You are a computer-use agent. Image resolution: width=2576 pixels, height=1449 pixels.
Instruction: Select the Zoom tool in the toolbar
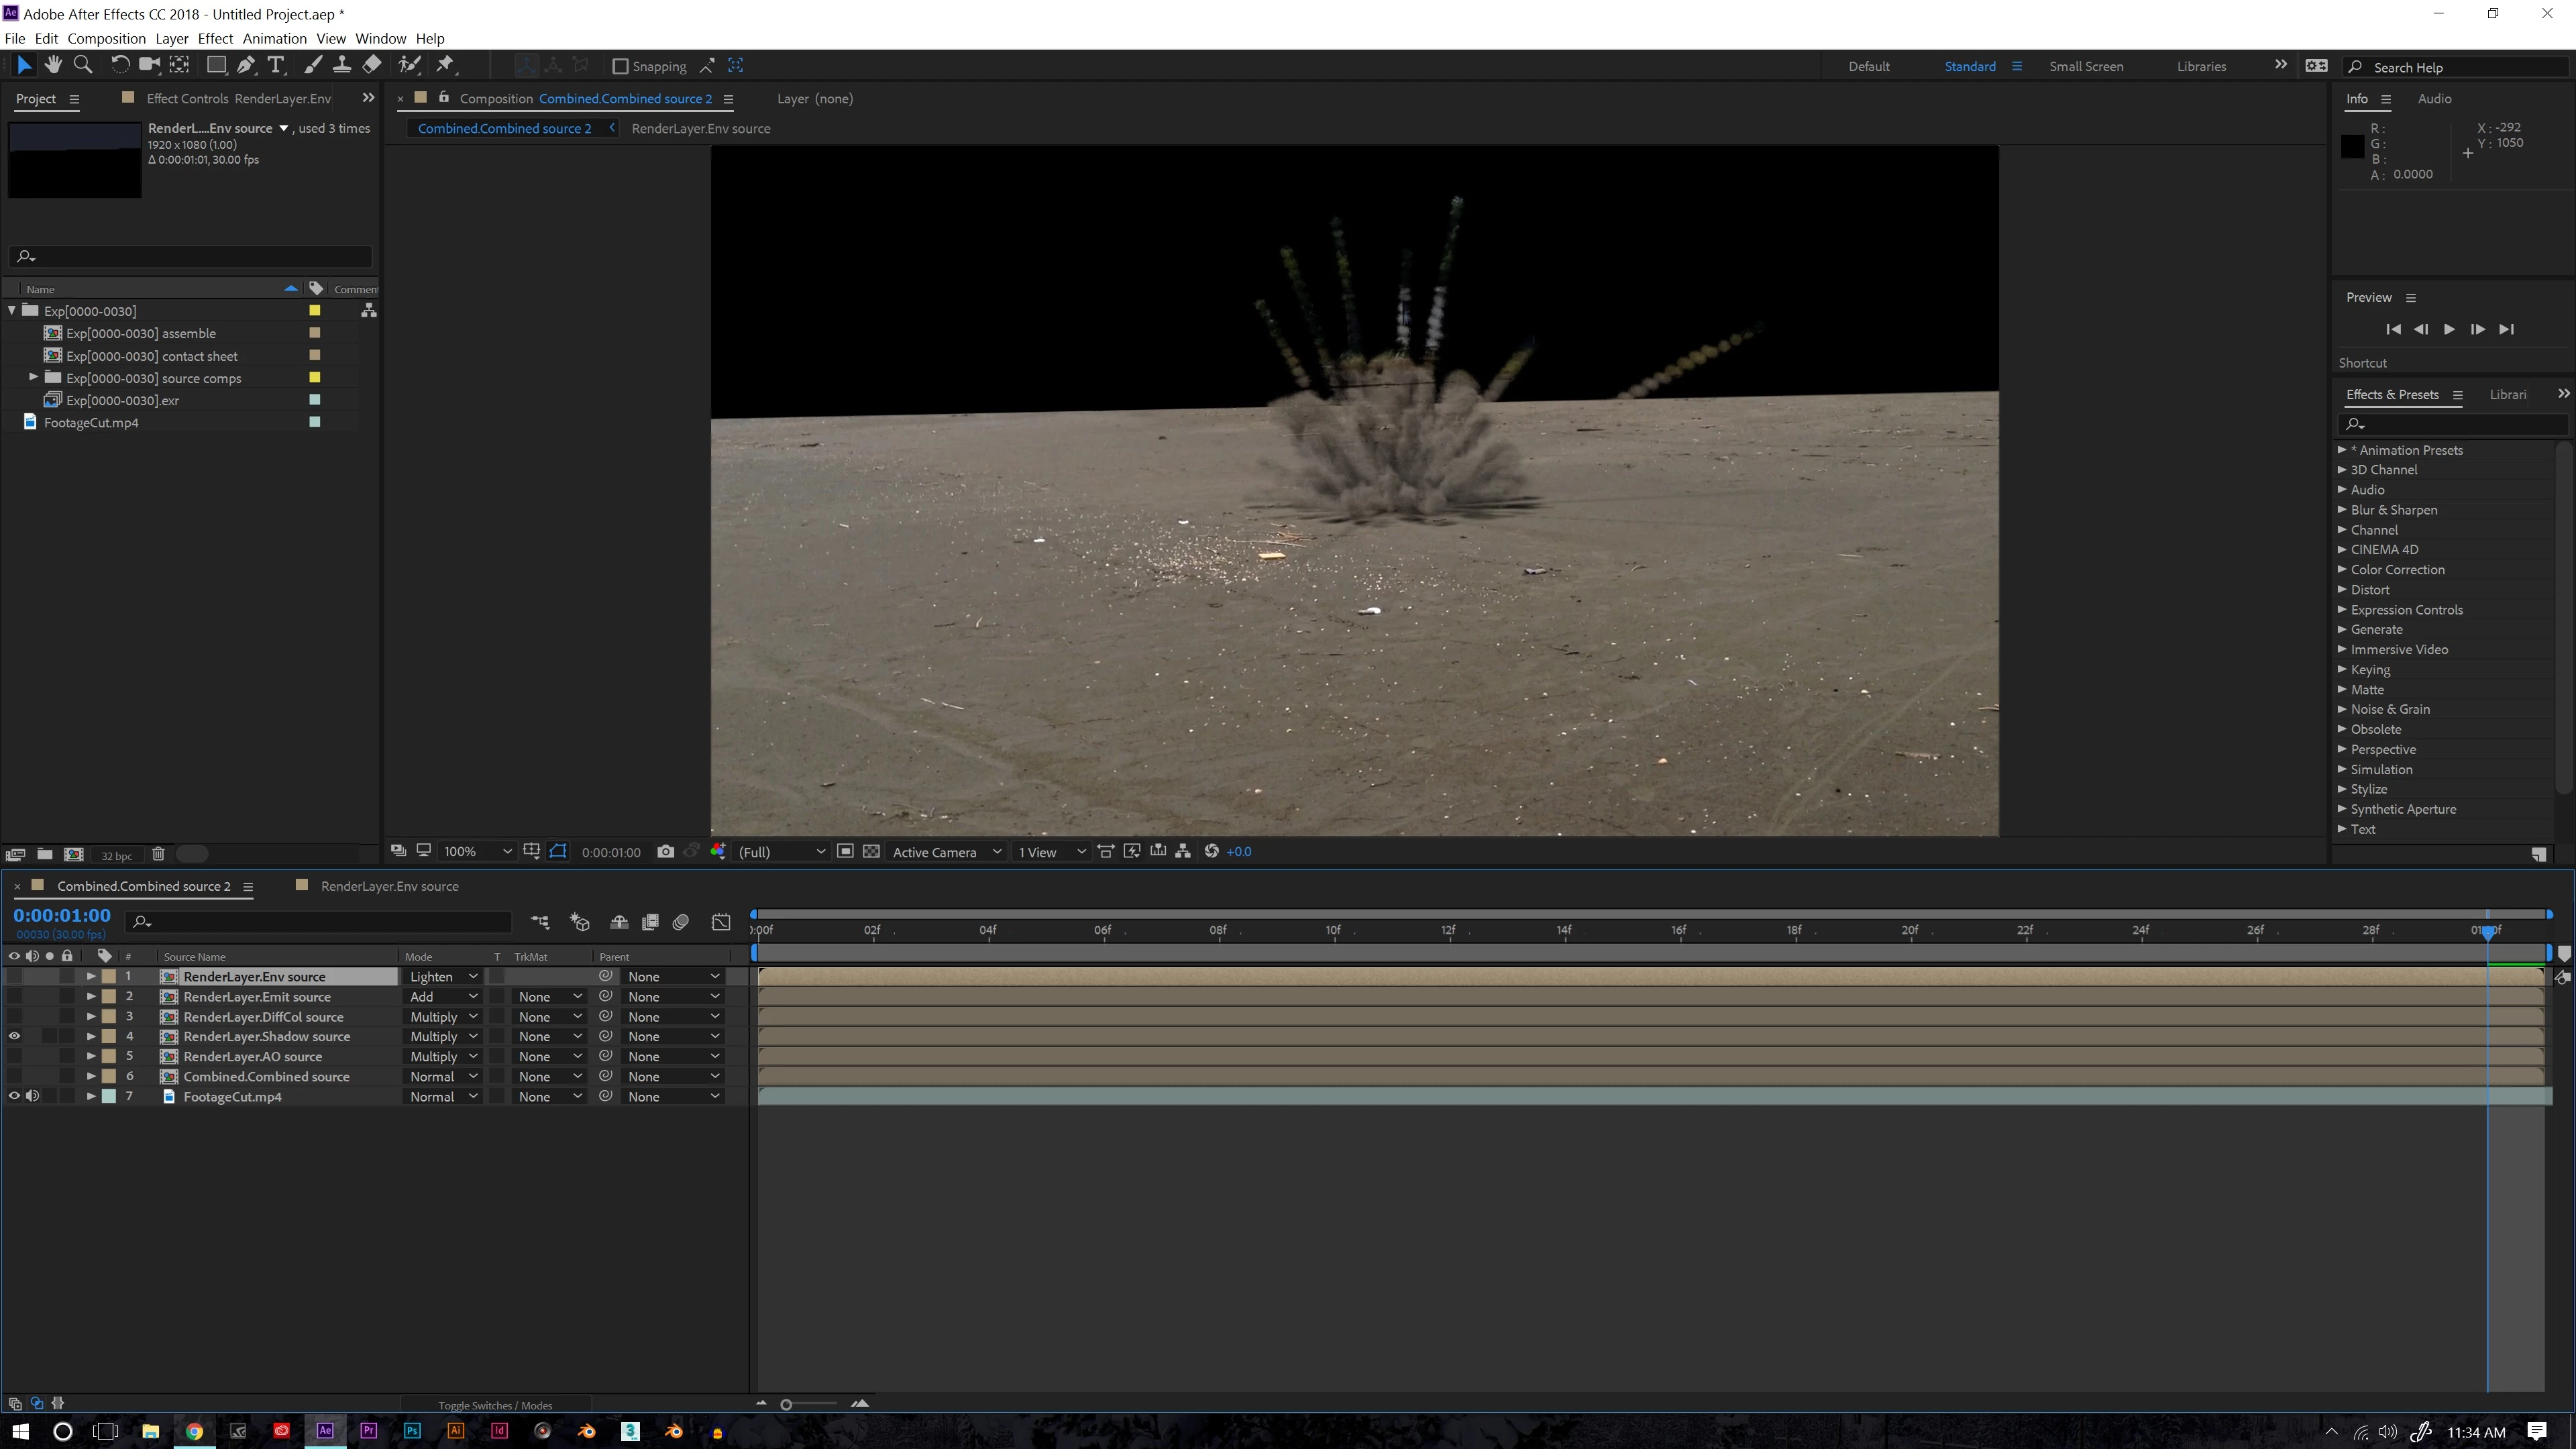[x=84, y=65]
